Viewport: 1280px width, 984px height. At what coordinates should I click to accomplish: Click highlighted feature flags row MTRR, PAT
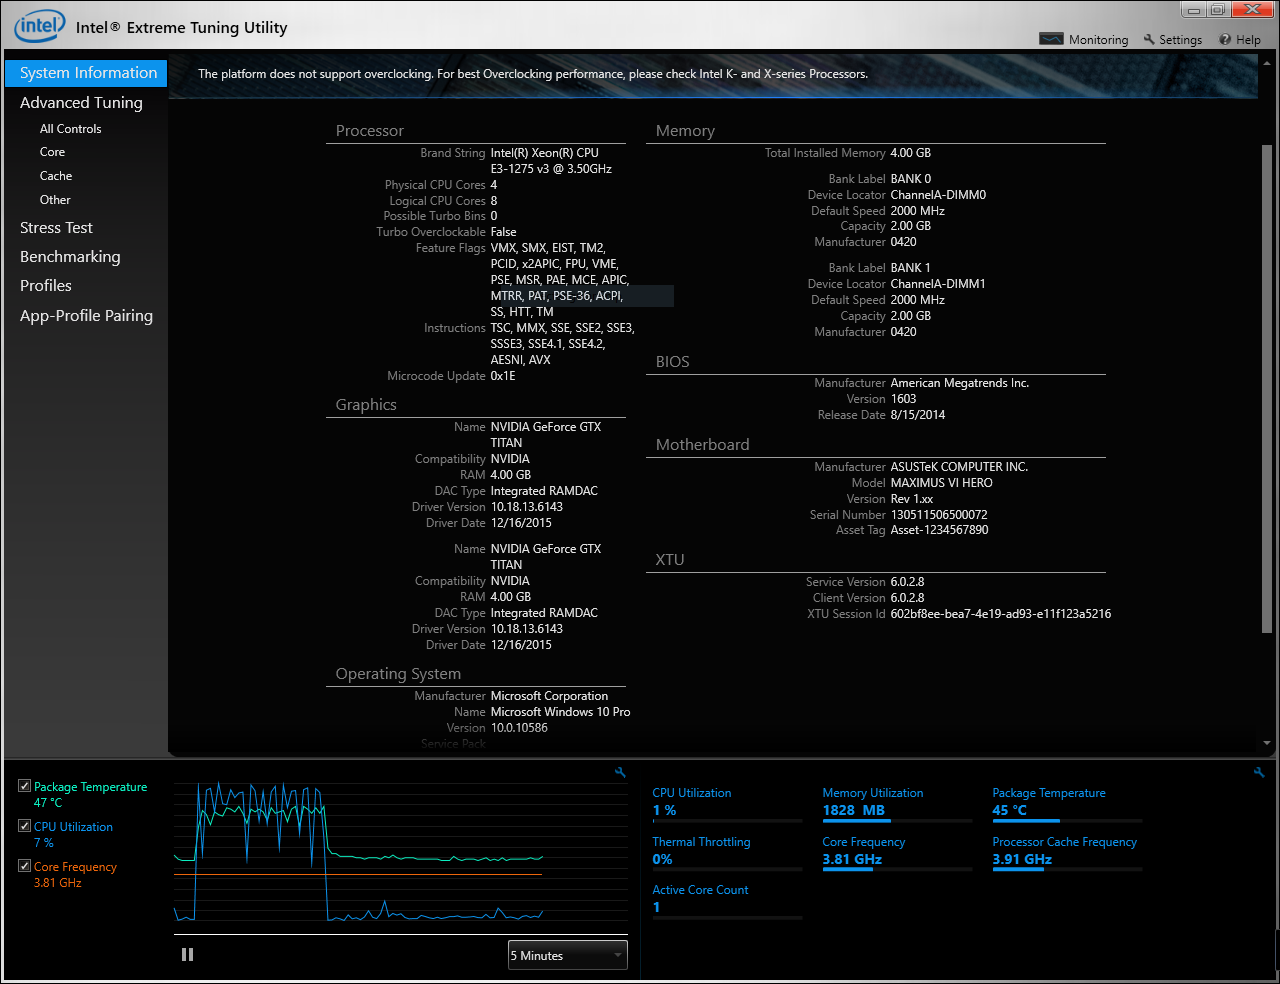(x=557, y=296)
